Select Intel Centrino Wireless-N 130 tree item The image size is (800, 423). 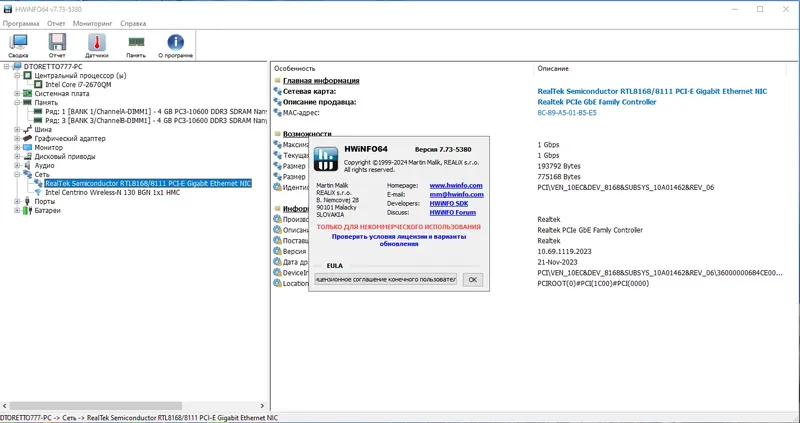(112, 192)
